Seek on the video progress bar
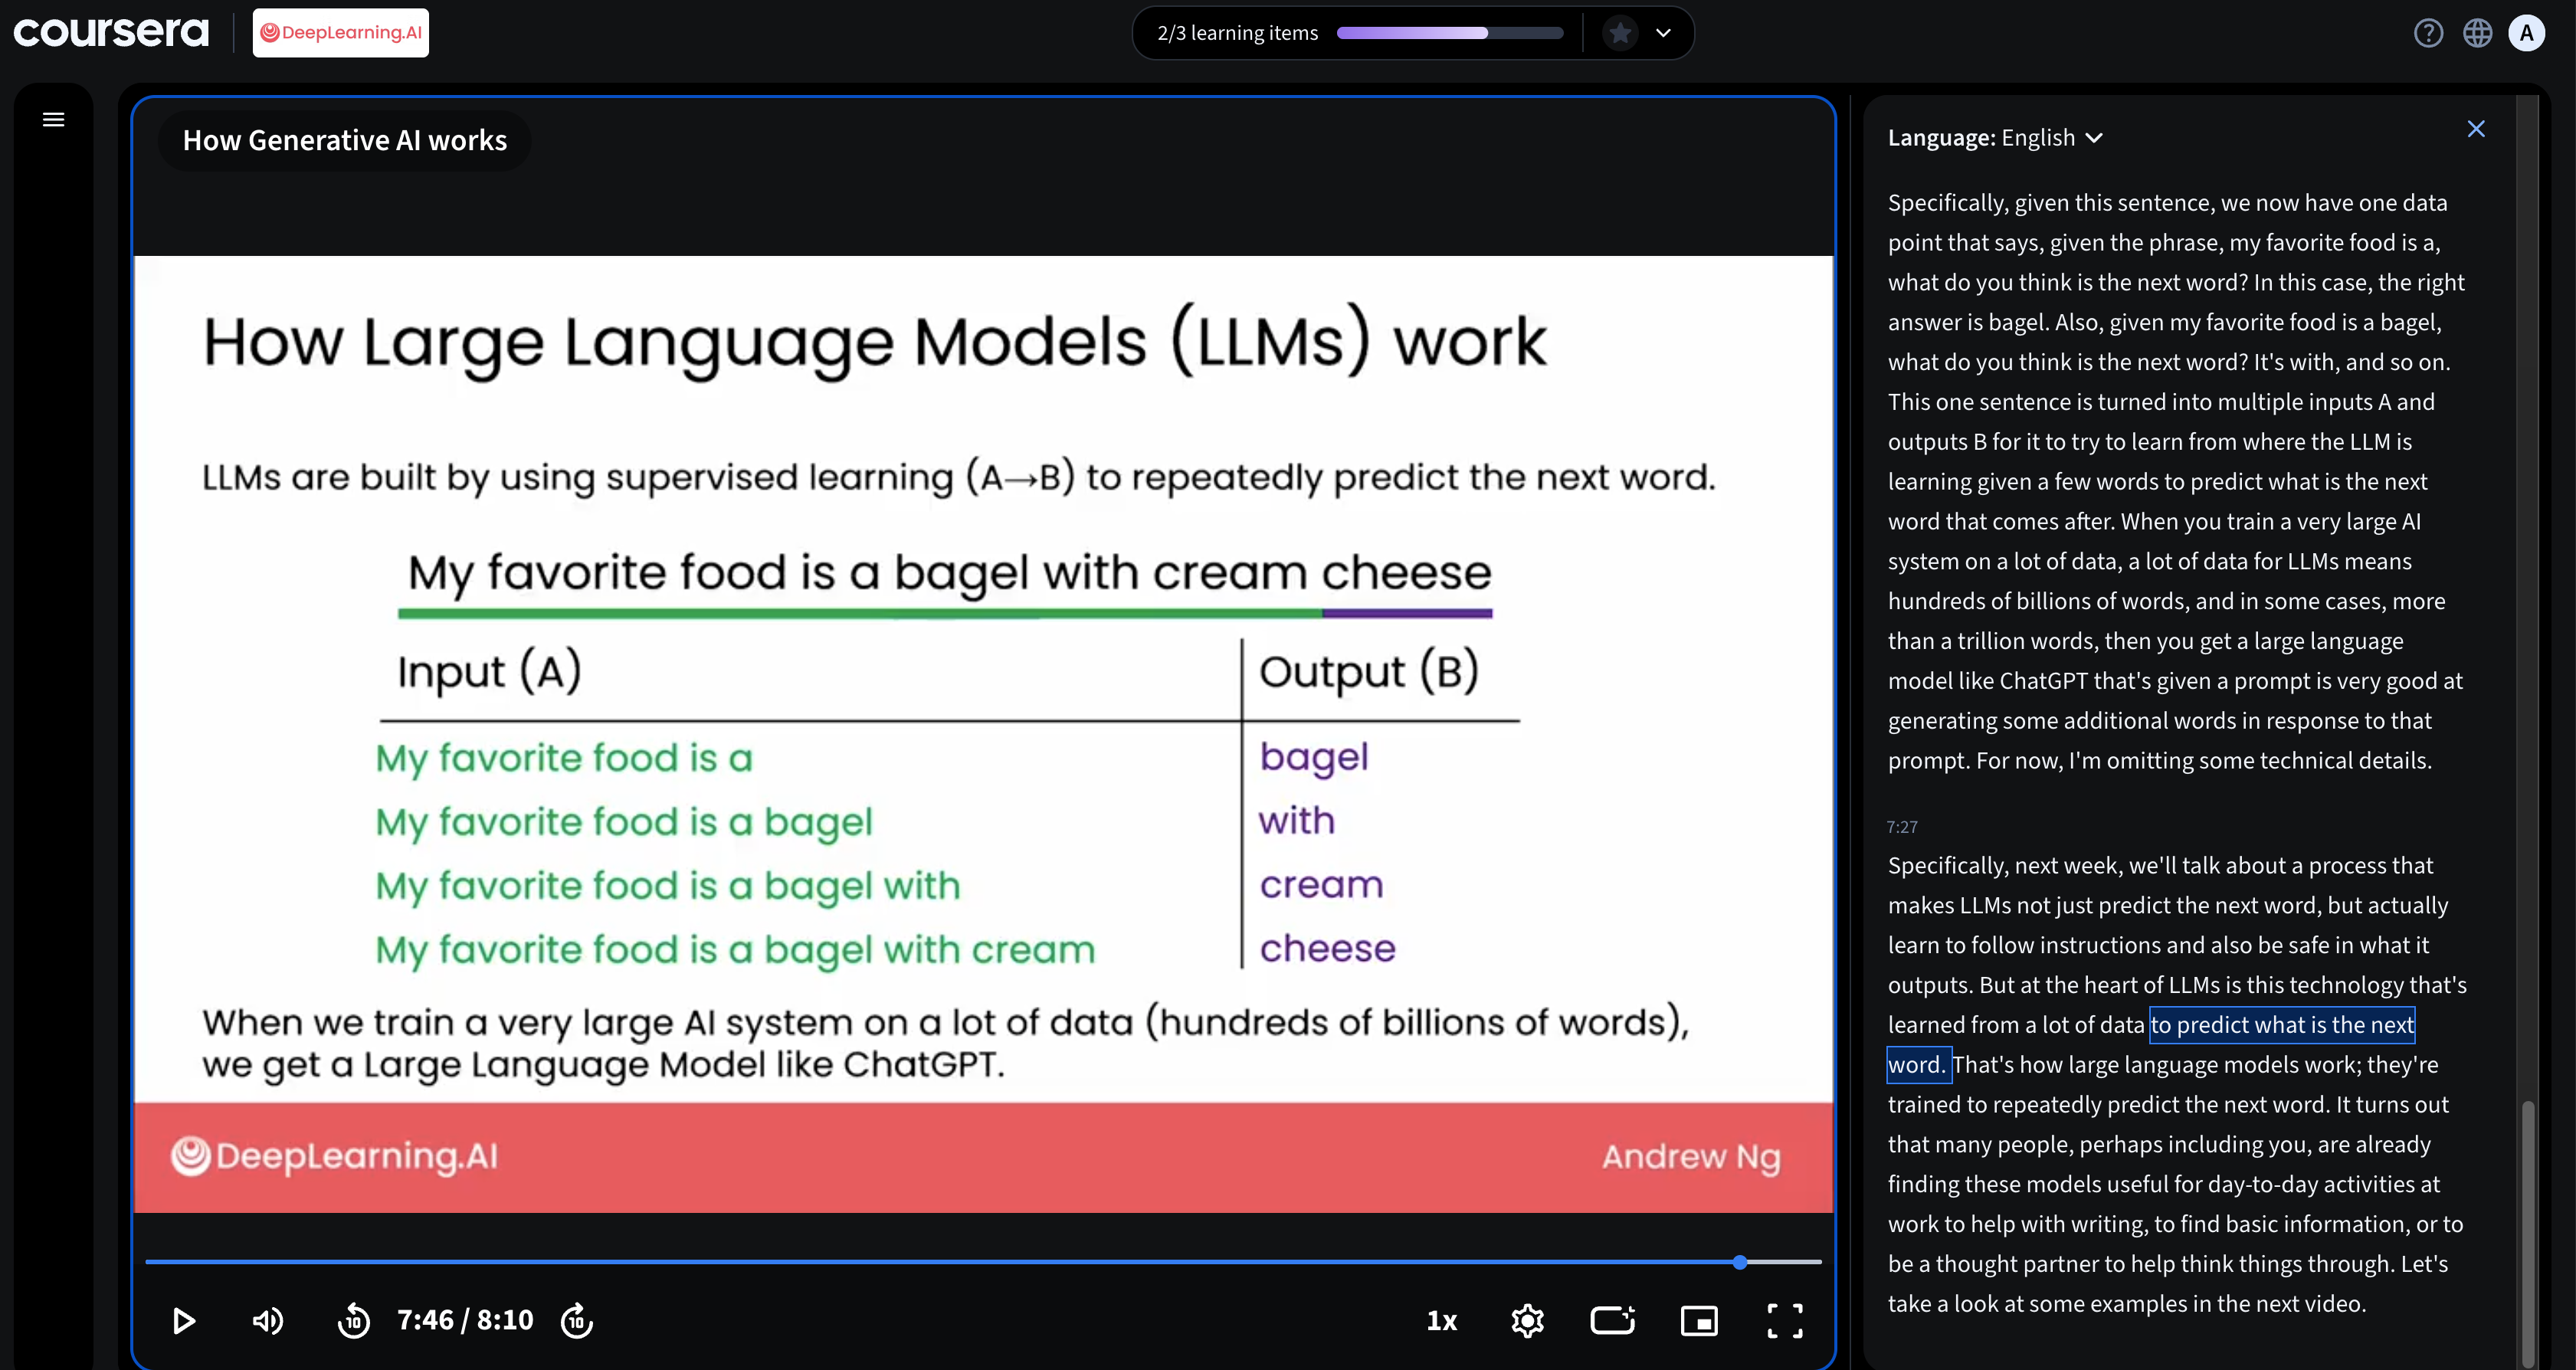Image resolution: width=2576 pixels, height=1370 pixels. coord(983,1262)
